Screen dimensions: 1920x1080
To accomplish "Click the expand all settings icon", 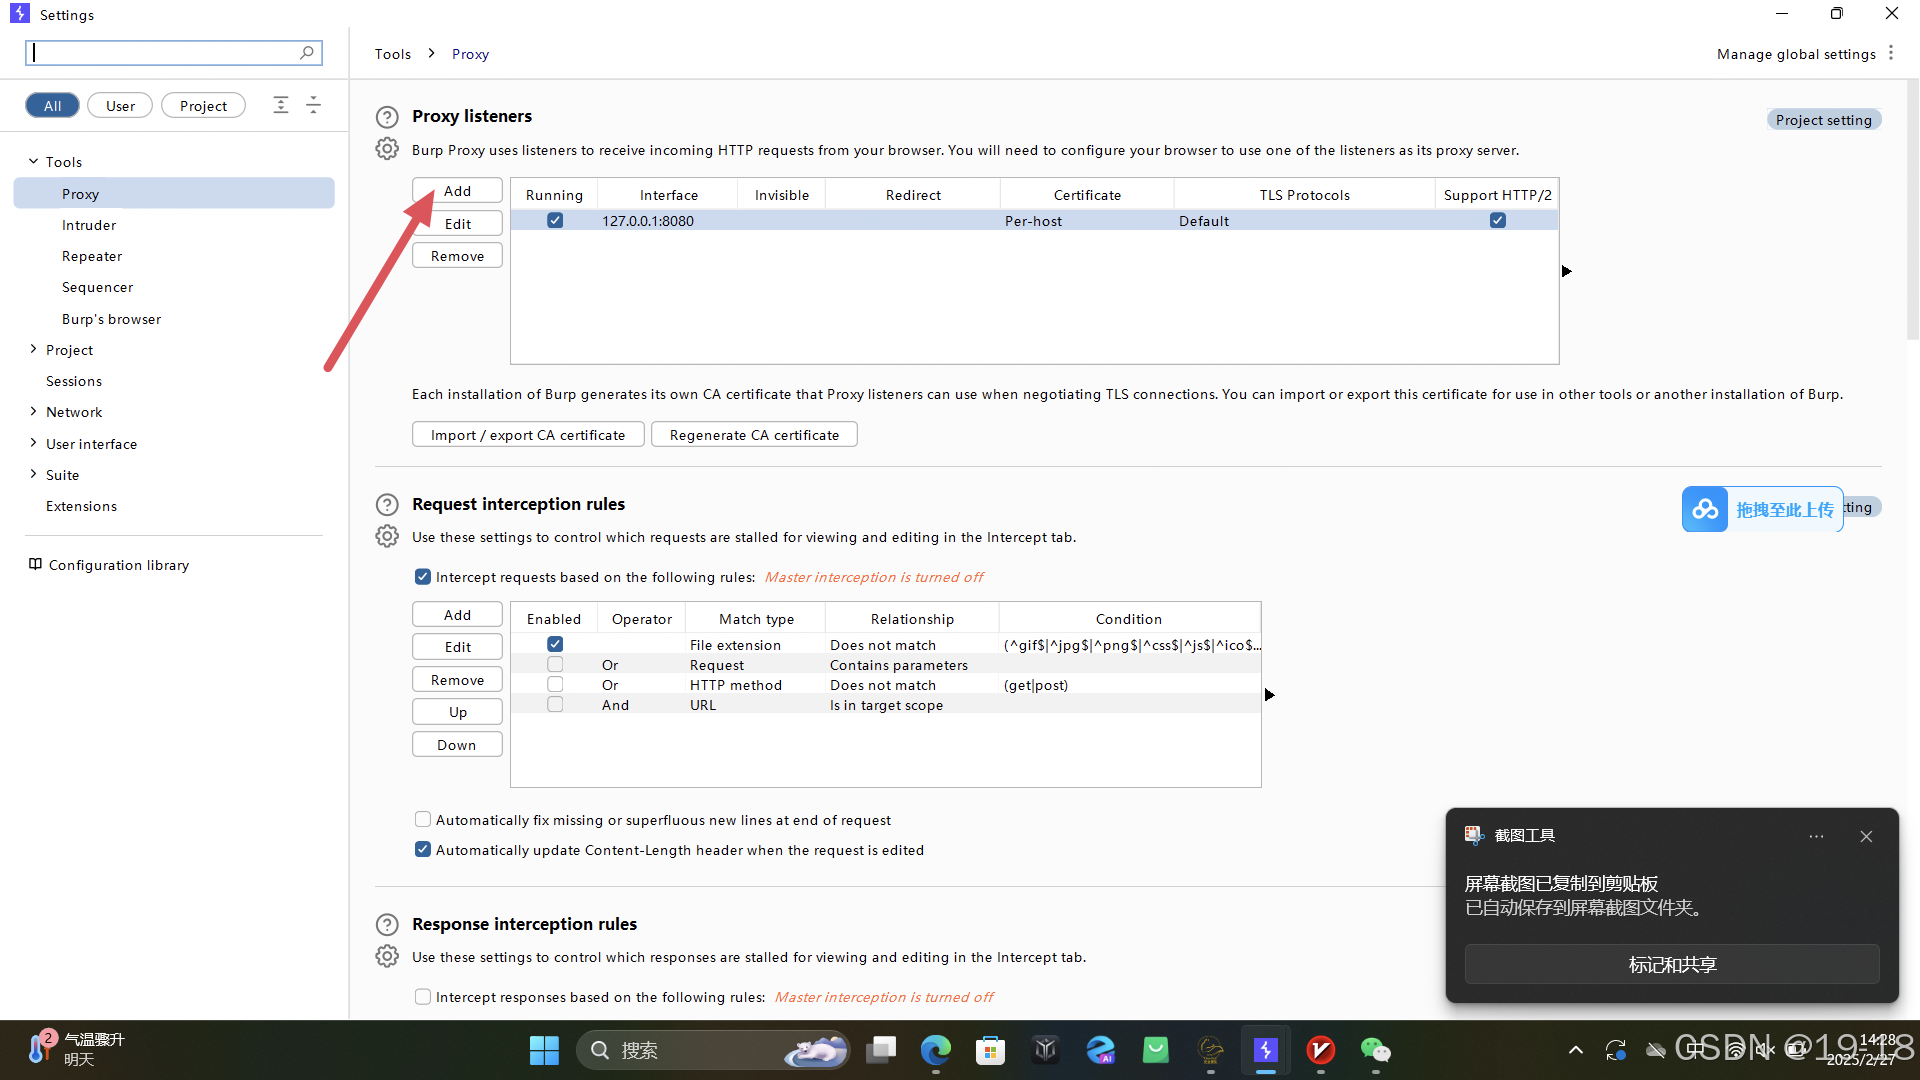I will (x=281, y=105).
